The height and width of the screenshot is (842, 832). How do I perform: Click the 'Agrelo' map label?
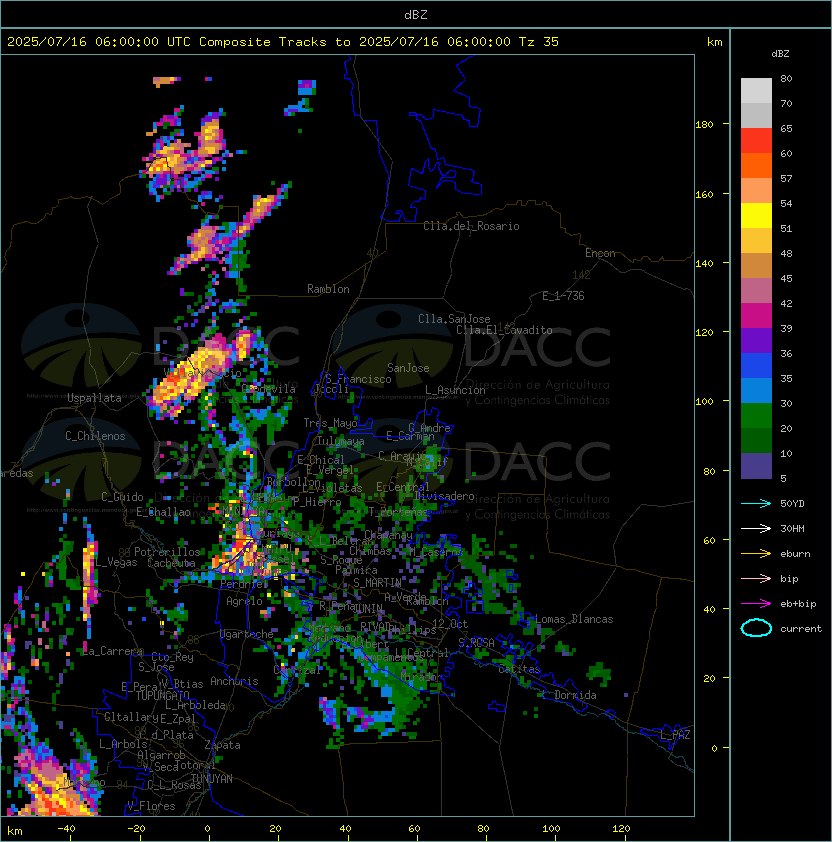pos(244,601)
